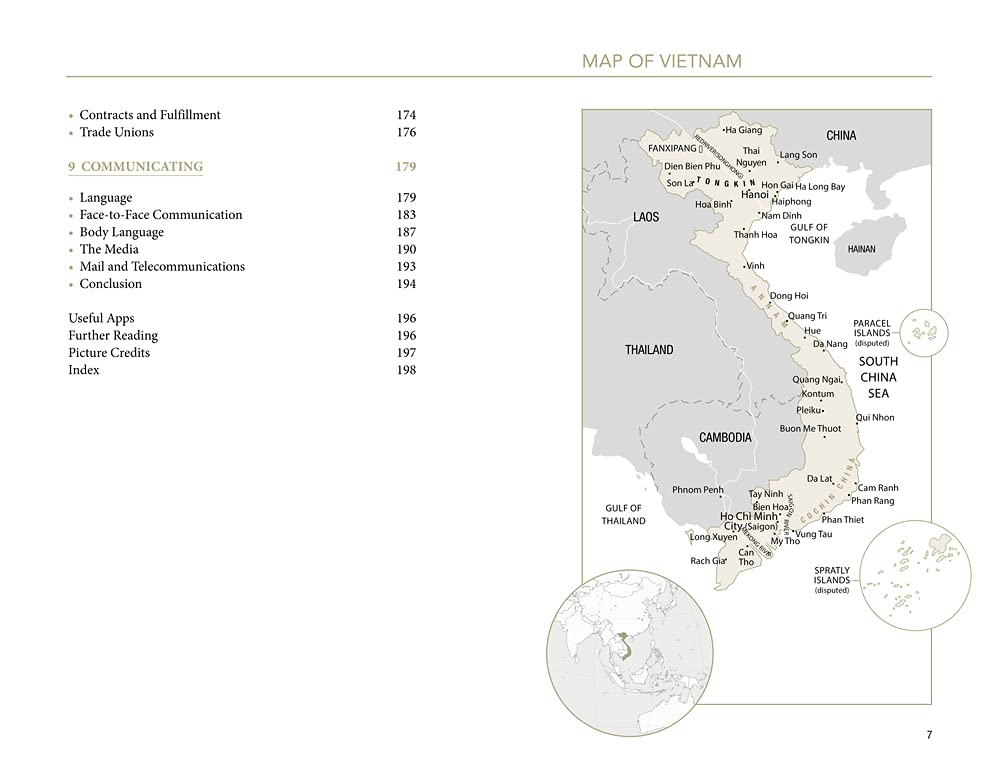The height and width of the screenshot is (773, 1000).
Task: Select Ho Chi Minh City map label
Action: 748,521
